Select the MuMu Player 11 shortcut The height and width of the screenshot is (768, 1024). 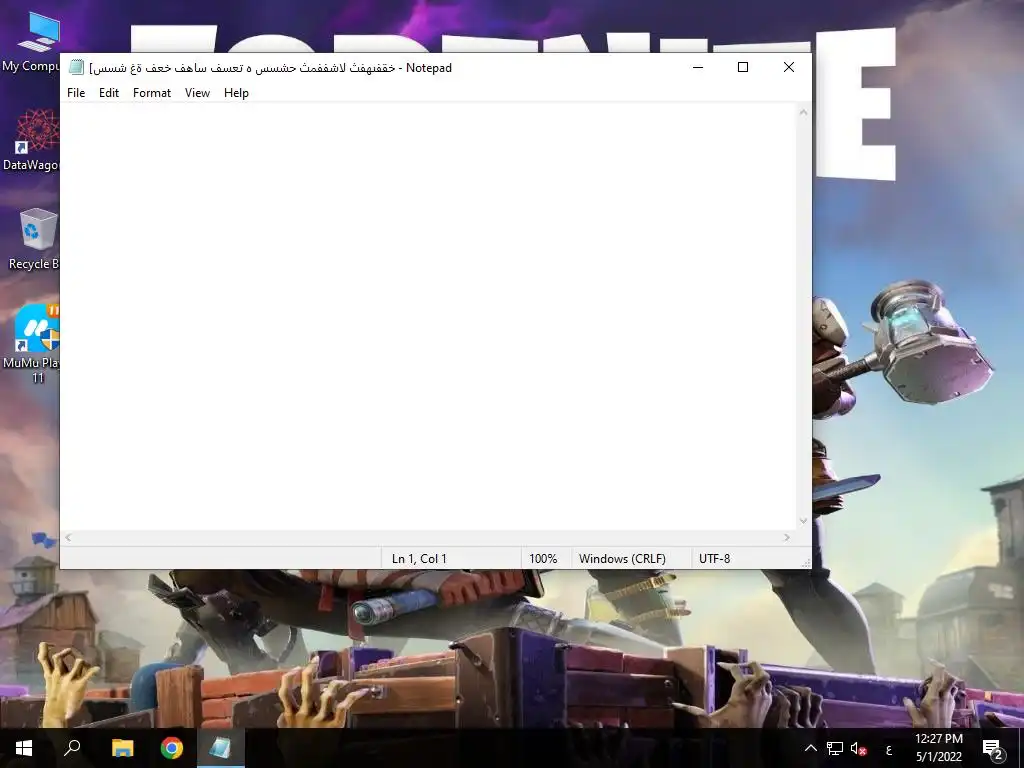pos(31,344)
